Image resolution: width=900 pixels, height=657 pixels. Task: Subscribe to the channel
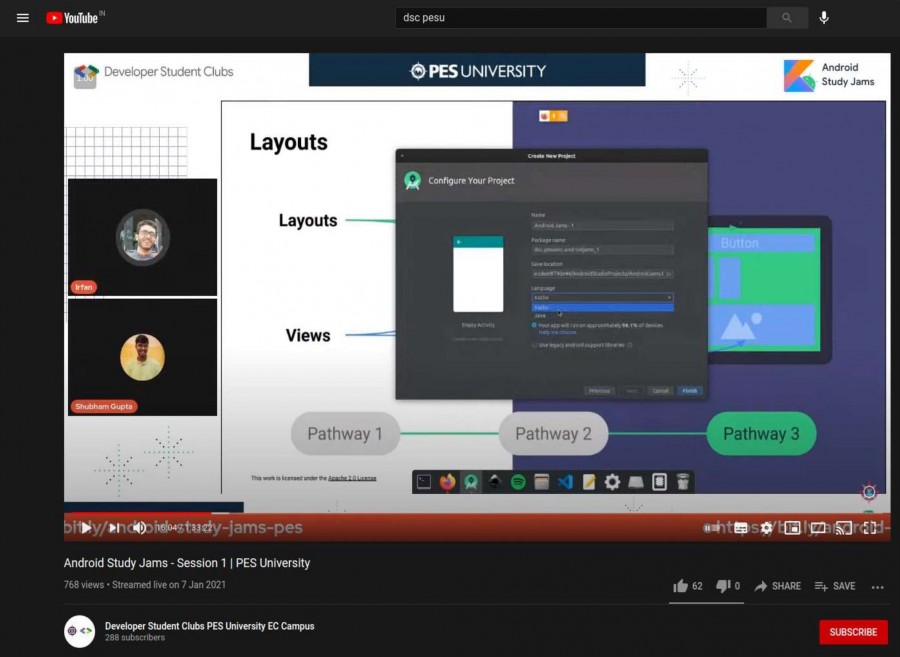click(x=853, y=632)
